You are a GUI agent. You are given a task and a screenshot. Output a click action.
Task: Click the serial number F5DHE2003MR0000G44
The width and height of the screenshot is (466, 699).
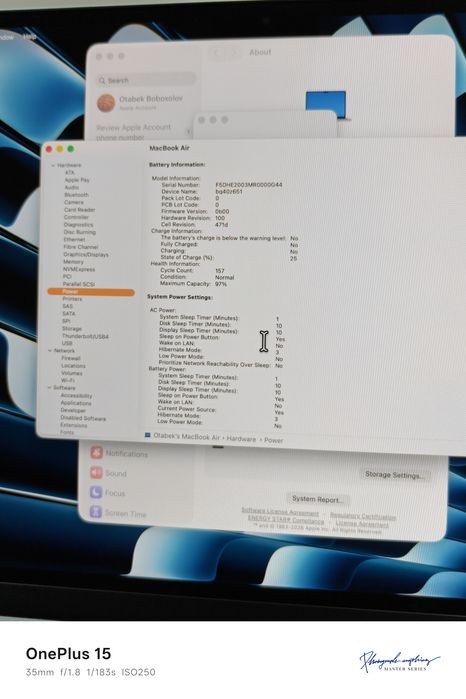point(249,185)
